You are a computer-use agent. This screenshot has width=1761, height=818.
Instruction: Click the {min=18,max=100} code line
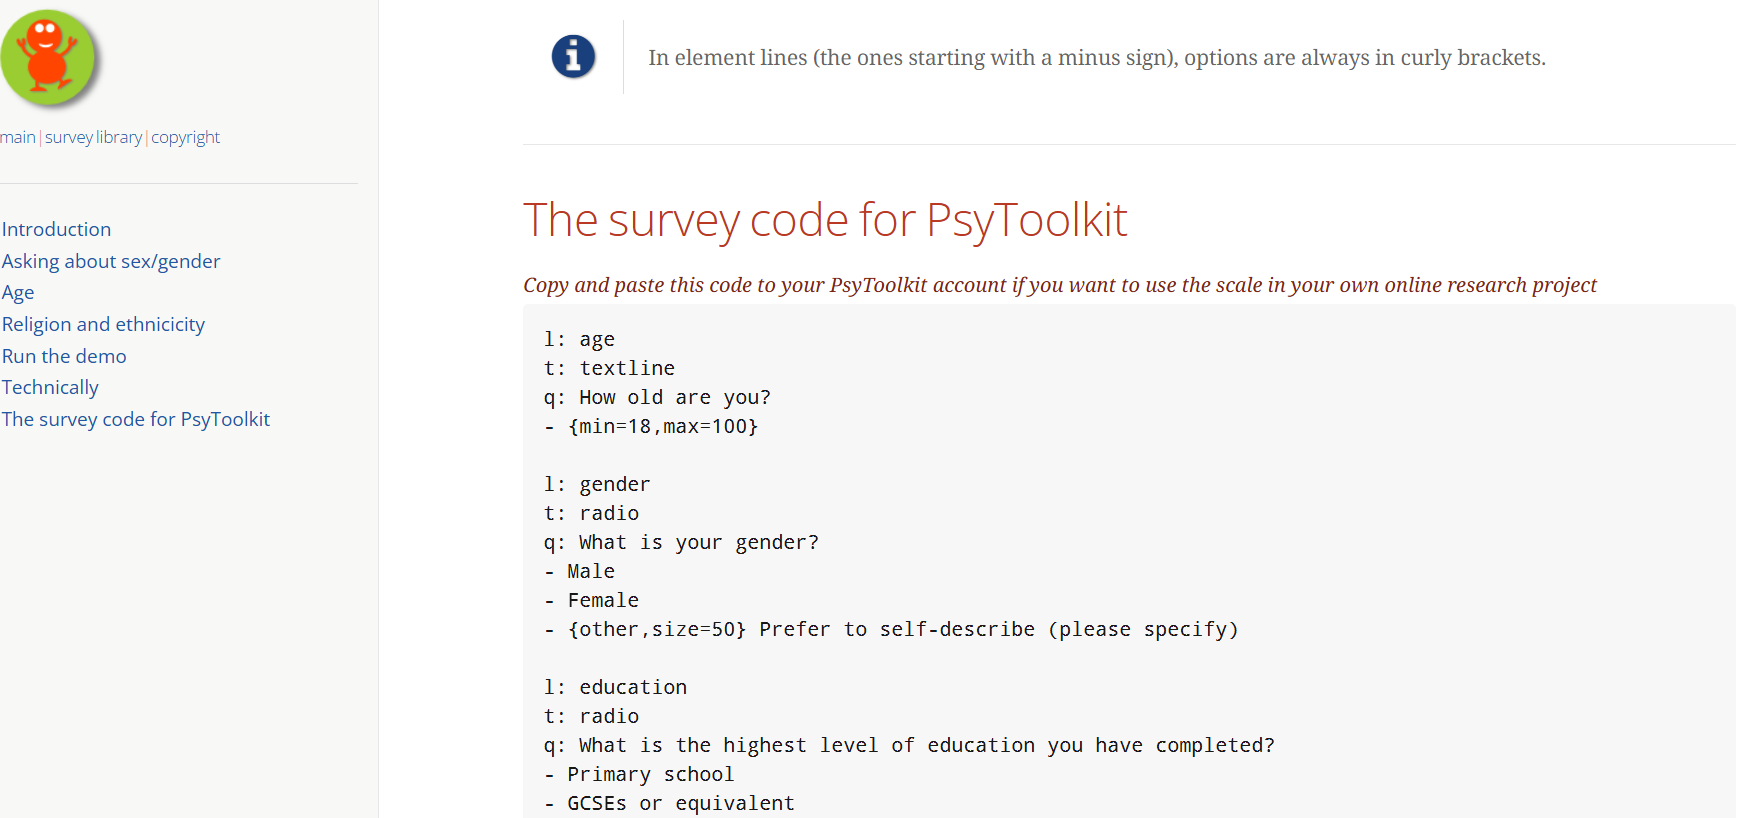662,426
